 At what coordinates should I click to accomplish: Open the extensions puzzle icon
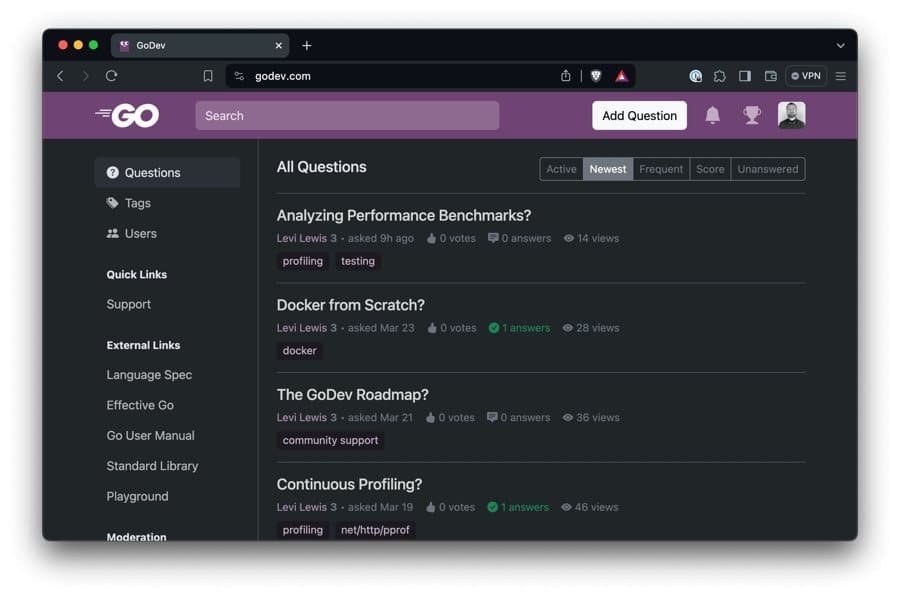pos(720,76)
